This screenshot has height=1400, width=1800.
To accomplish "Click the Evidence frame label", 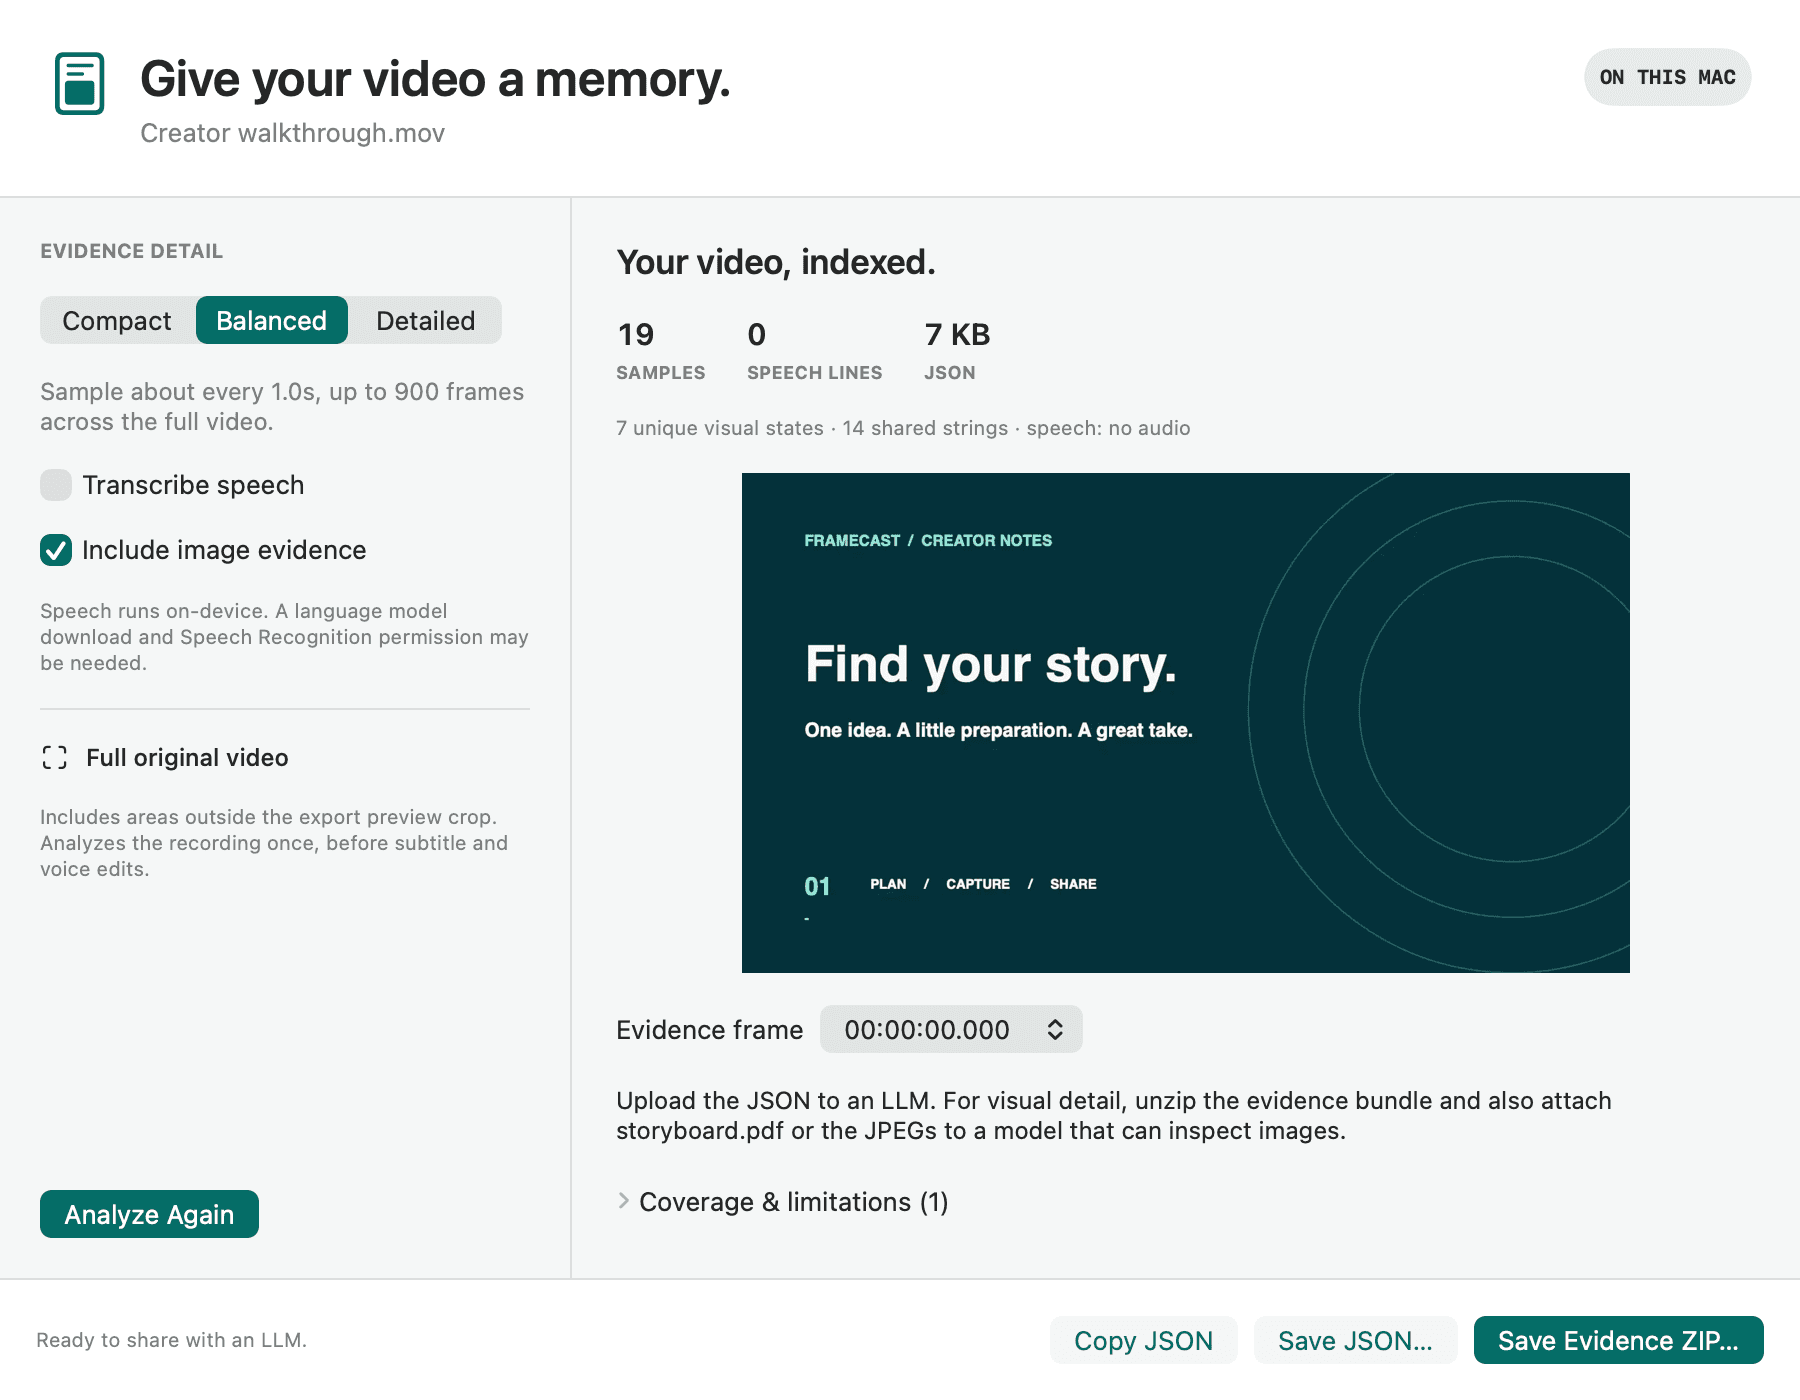I will (709, 1030).
